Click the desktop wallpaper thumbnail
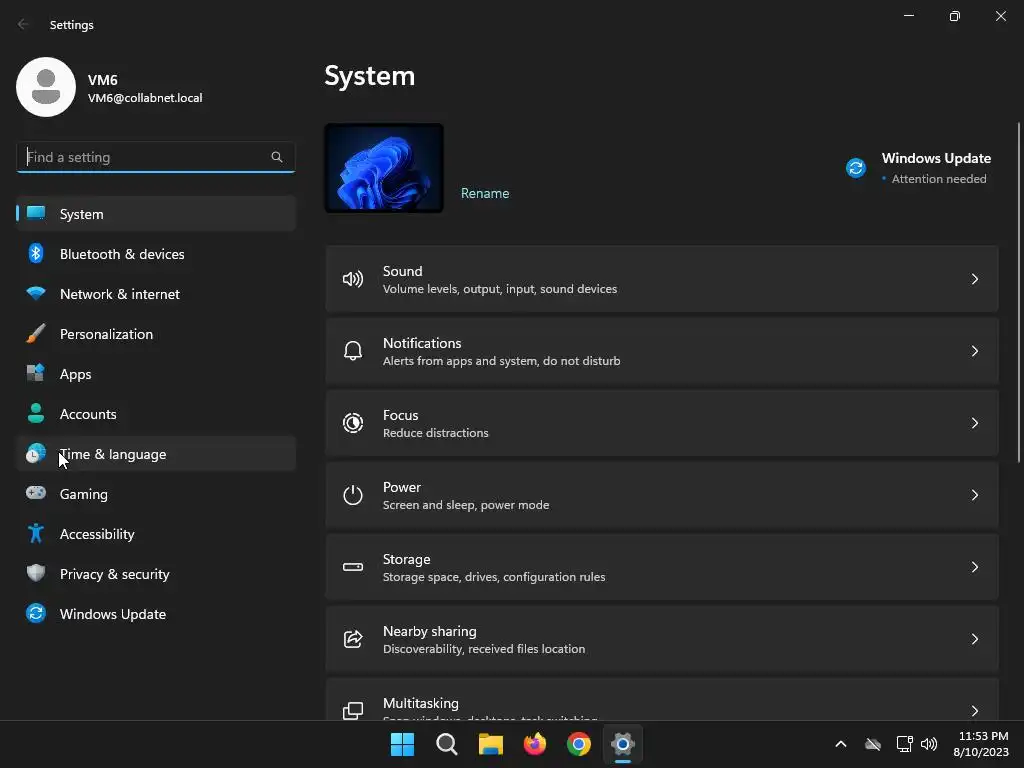 384,168
